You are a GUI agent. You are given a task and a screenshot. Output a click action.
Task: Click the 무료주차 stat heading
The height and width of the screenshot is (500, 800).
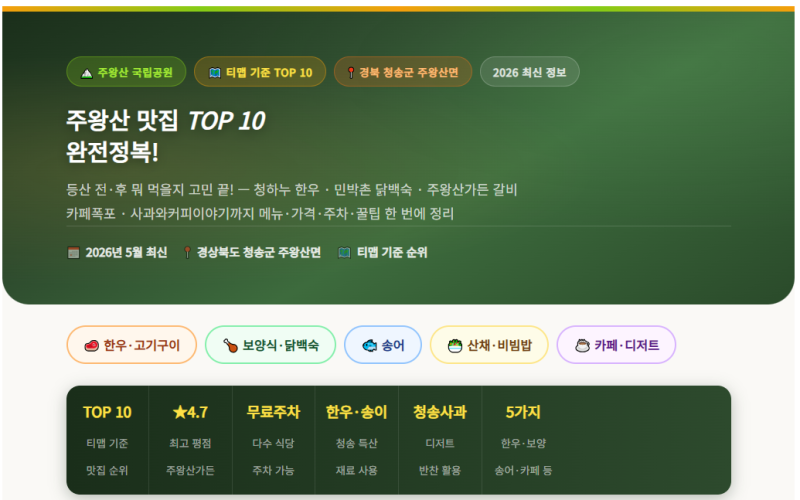273,412
